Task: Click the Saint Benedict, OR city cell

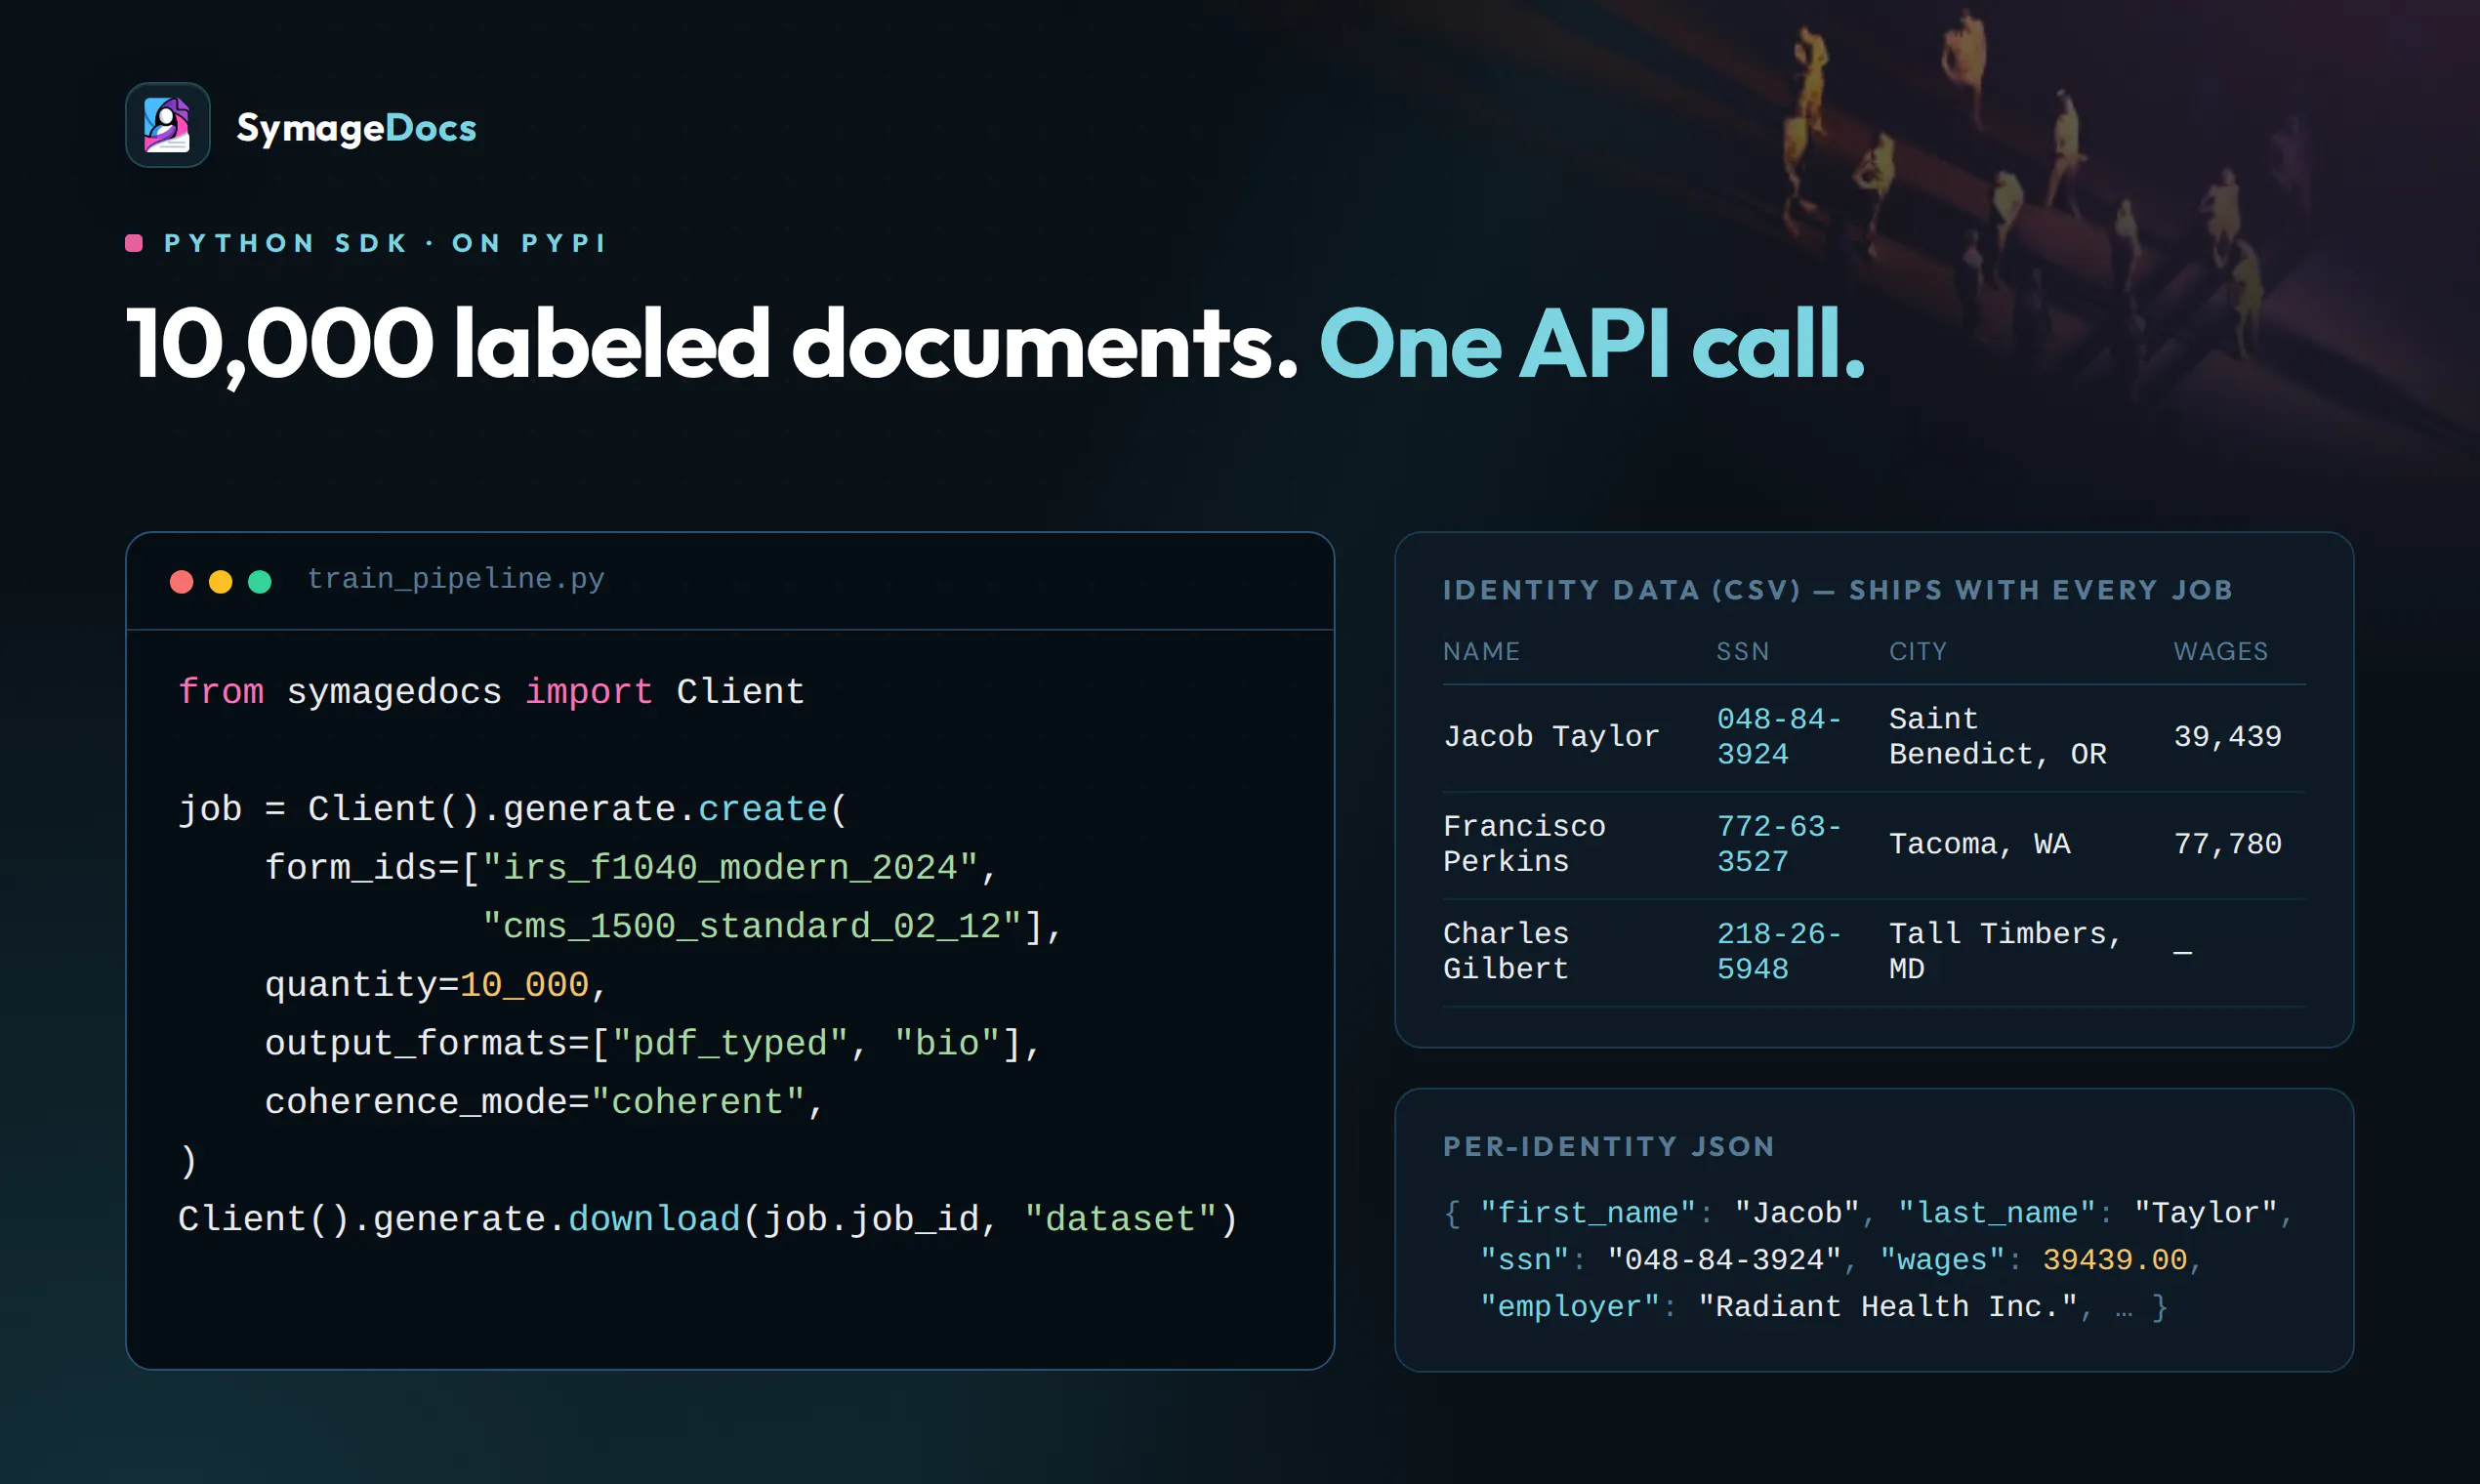Action: (1997, 737)
